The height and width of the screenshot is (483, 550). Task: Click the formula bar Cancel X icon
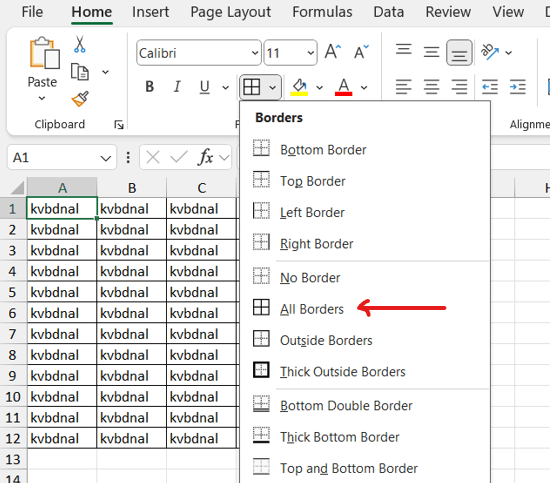pyautogui.click(x=153, y=157)
